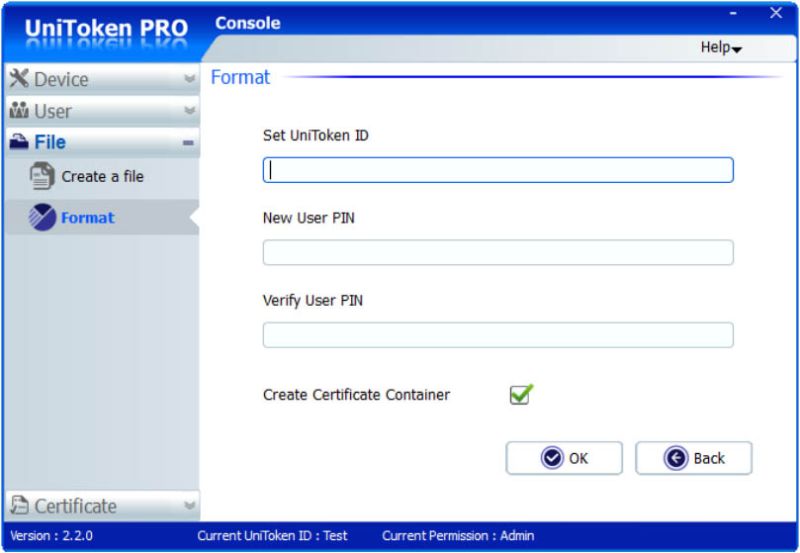
Task: Close the UniToken PRO window
Action: coord(776,13)
